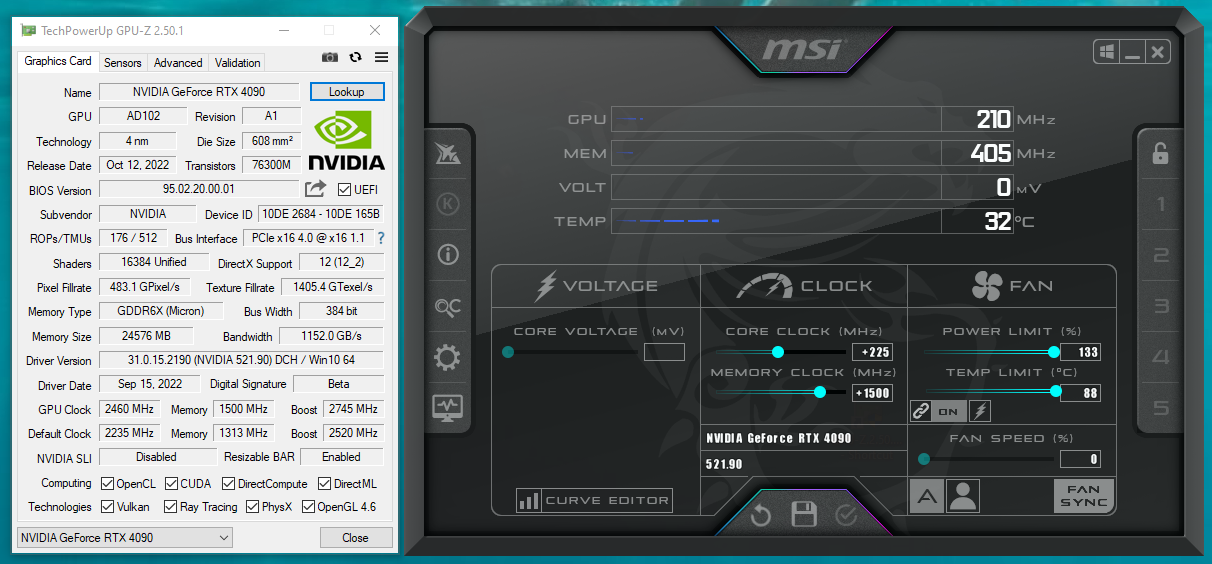This screenshot has width=1212, height=564.
Task: Toggle the OpenGL 4.6 checkbox
Action: pos(307,507)
